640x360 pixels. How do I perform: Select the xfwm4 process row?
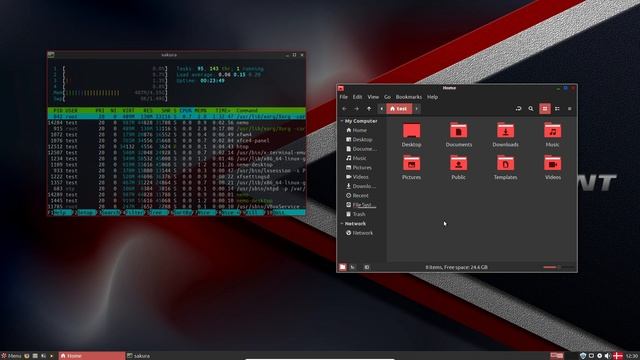176,134
